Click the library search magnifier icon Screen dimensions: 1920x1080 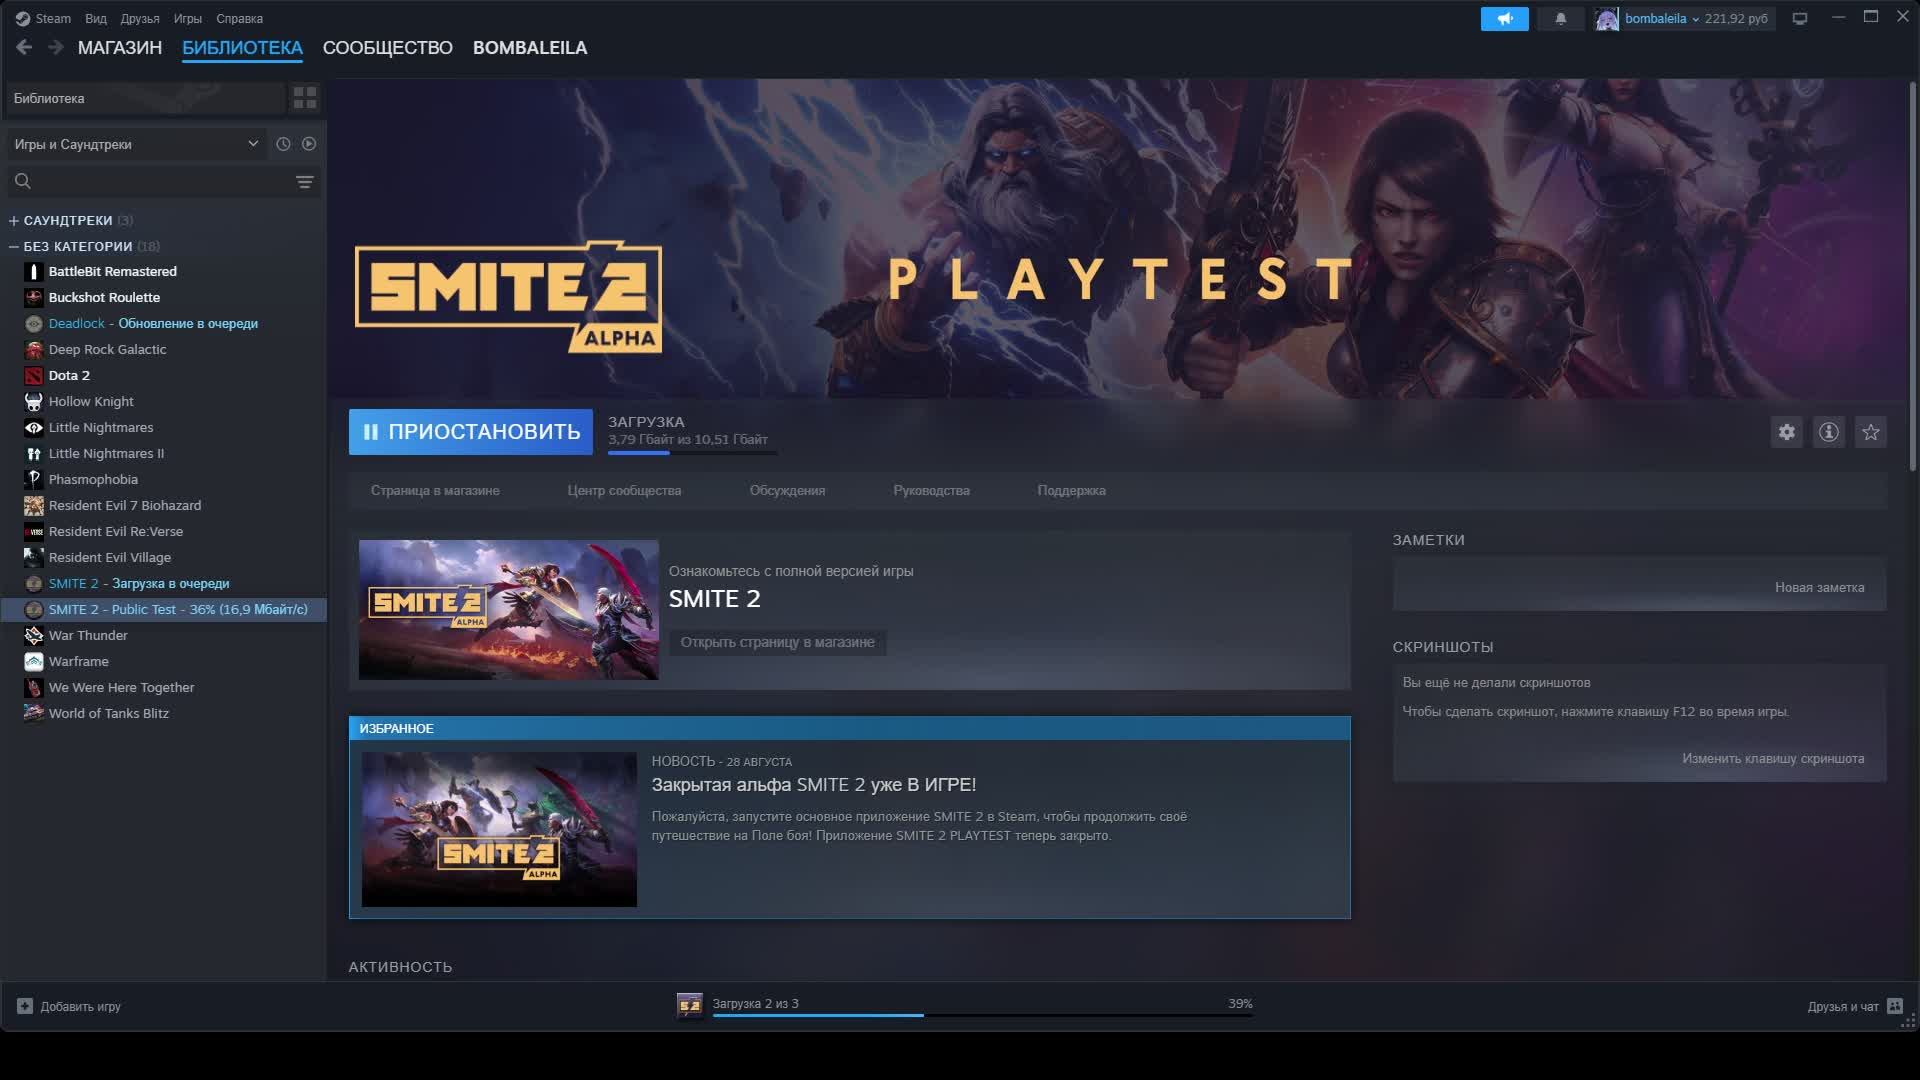click(x=22, y=181)
